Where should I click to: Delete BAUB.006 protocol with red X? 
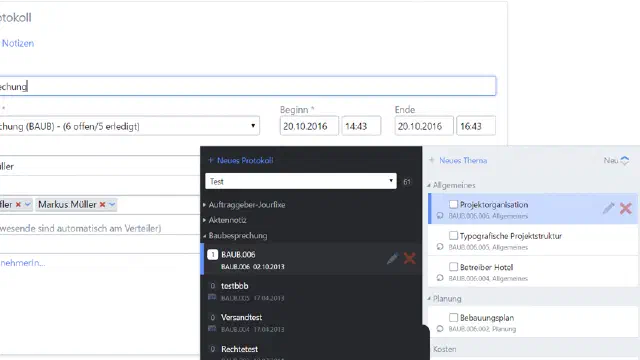(409, 258)
